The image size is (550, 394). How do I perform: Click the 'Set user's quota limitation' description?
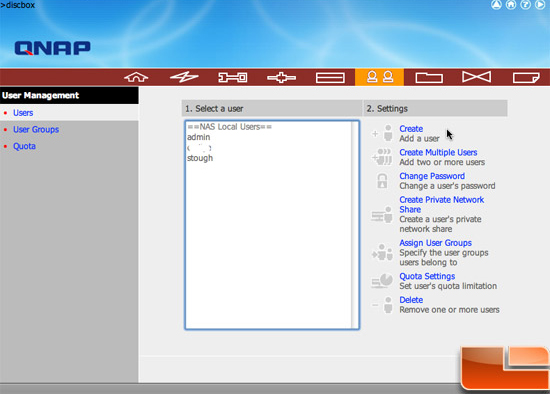click(448, 286)
